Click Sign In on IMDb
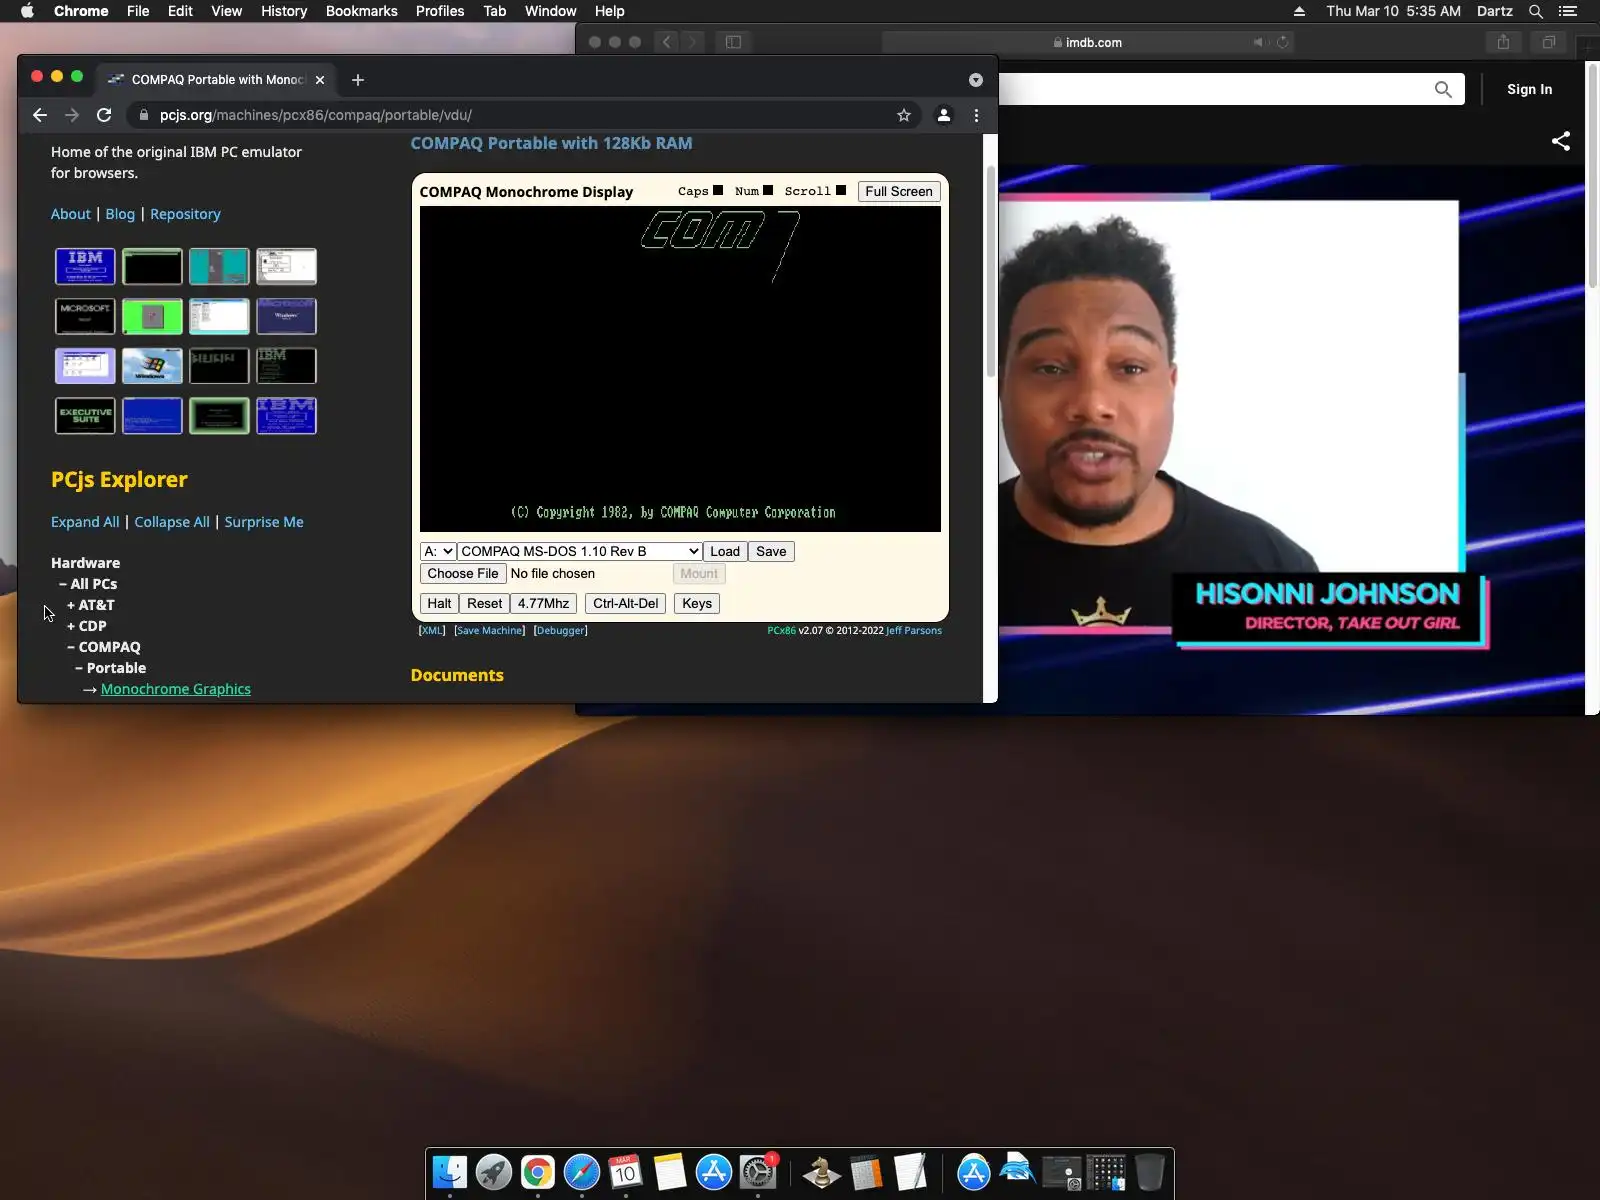The width and height of the screenshot is (1600, 1200). [x=1530, y=89]
